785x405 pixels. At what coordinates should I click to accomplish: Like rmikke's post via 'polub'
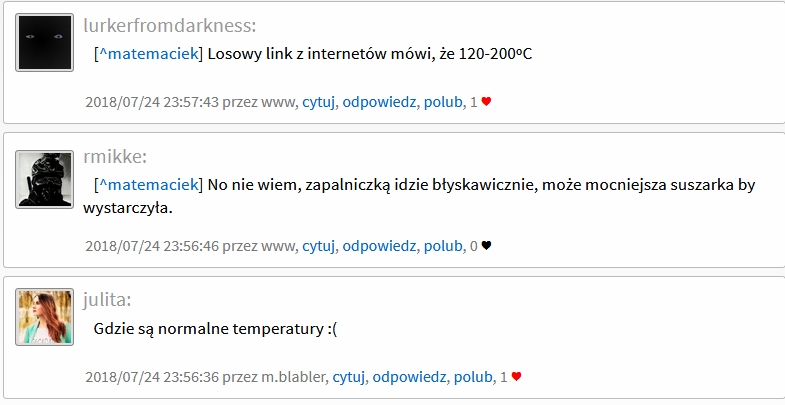coord(443,245)
